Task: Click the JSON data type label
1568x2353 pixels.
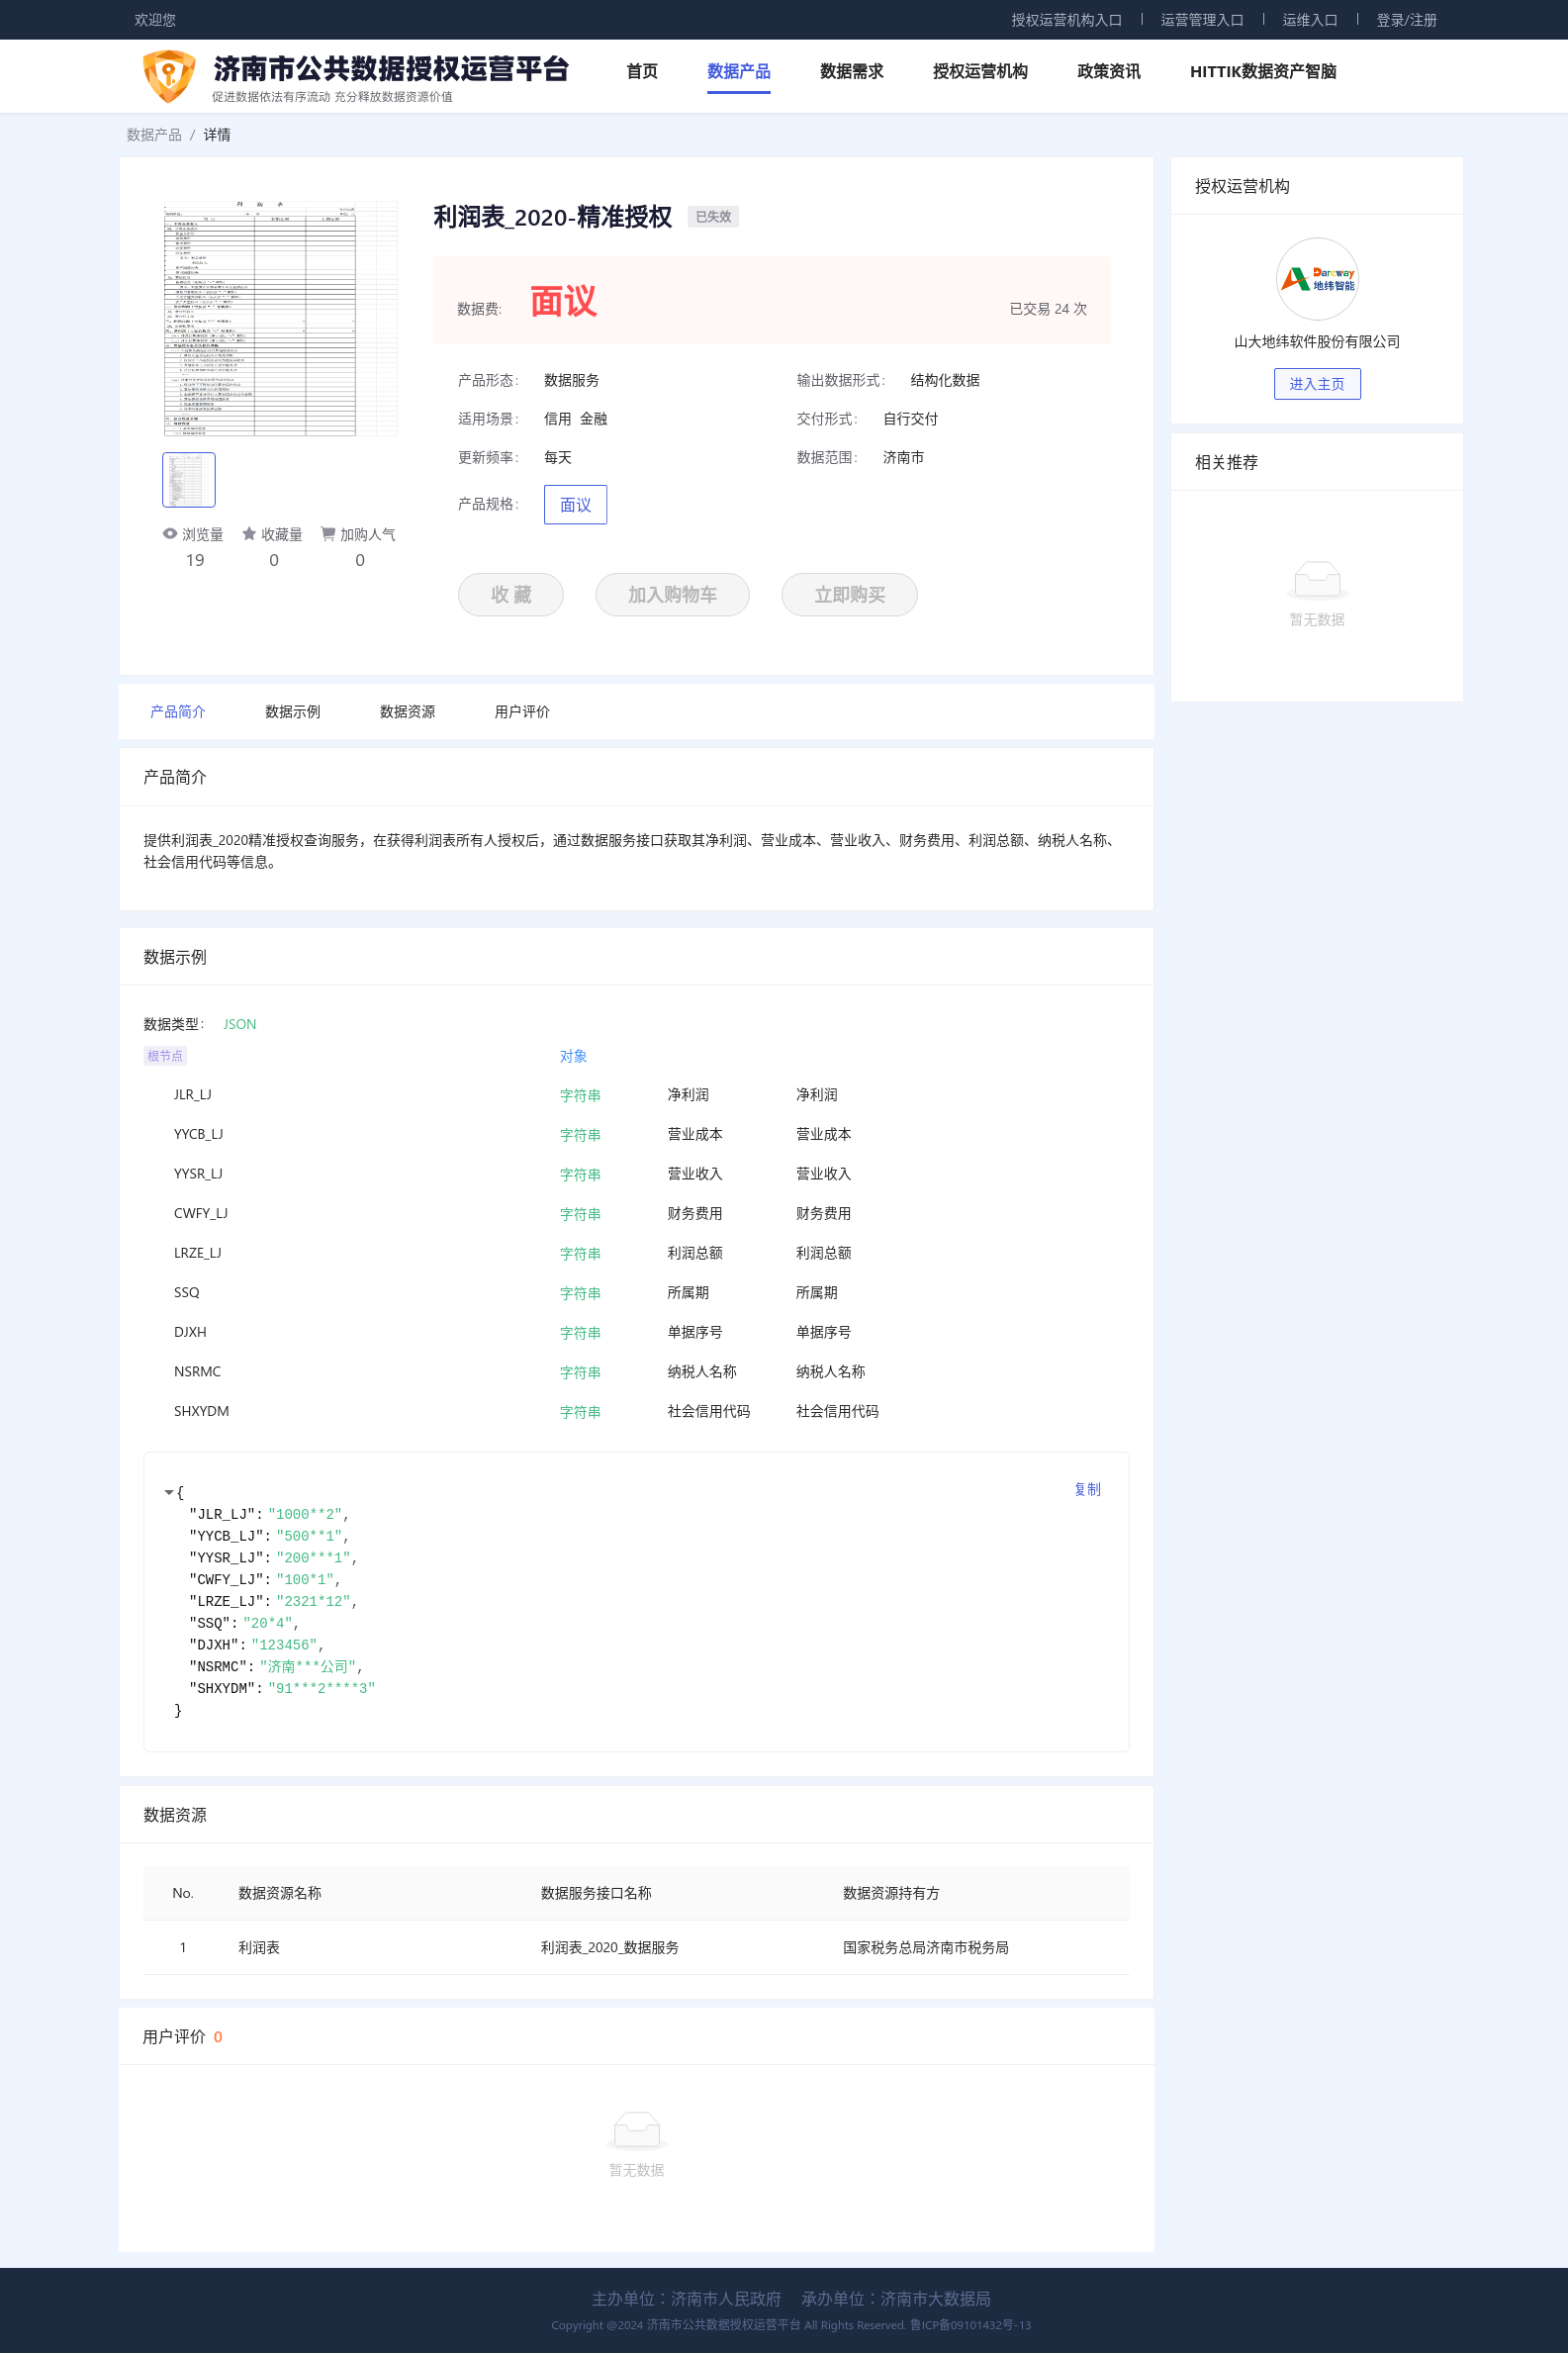Action: [x=239, y=1024]
